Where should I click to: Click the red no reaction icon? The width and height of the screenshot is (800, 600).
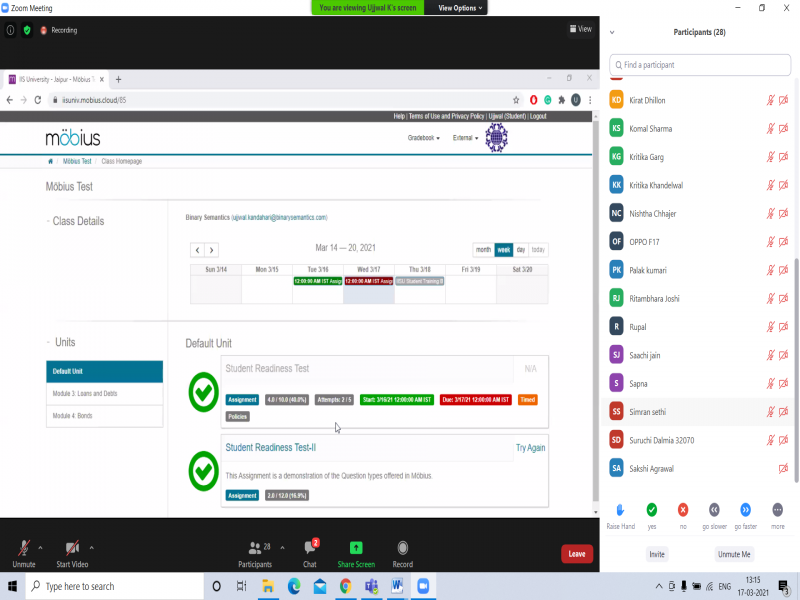click(x=683, y=510)
